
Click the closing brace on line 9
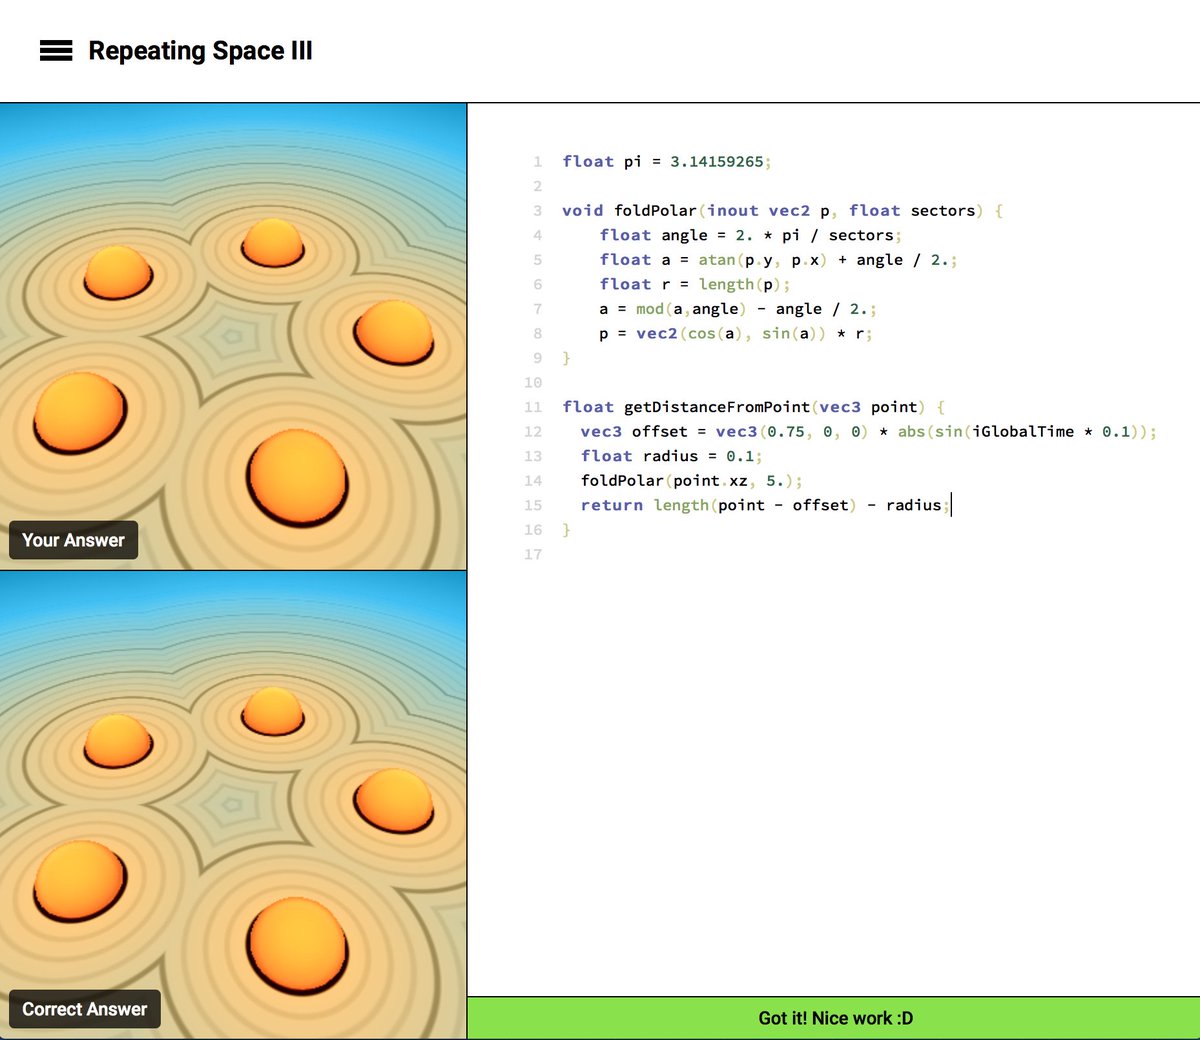[x=566, y=358]
